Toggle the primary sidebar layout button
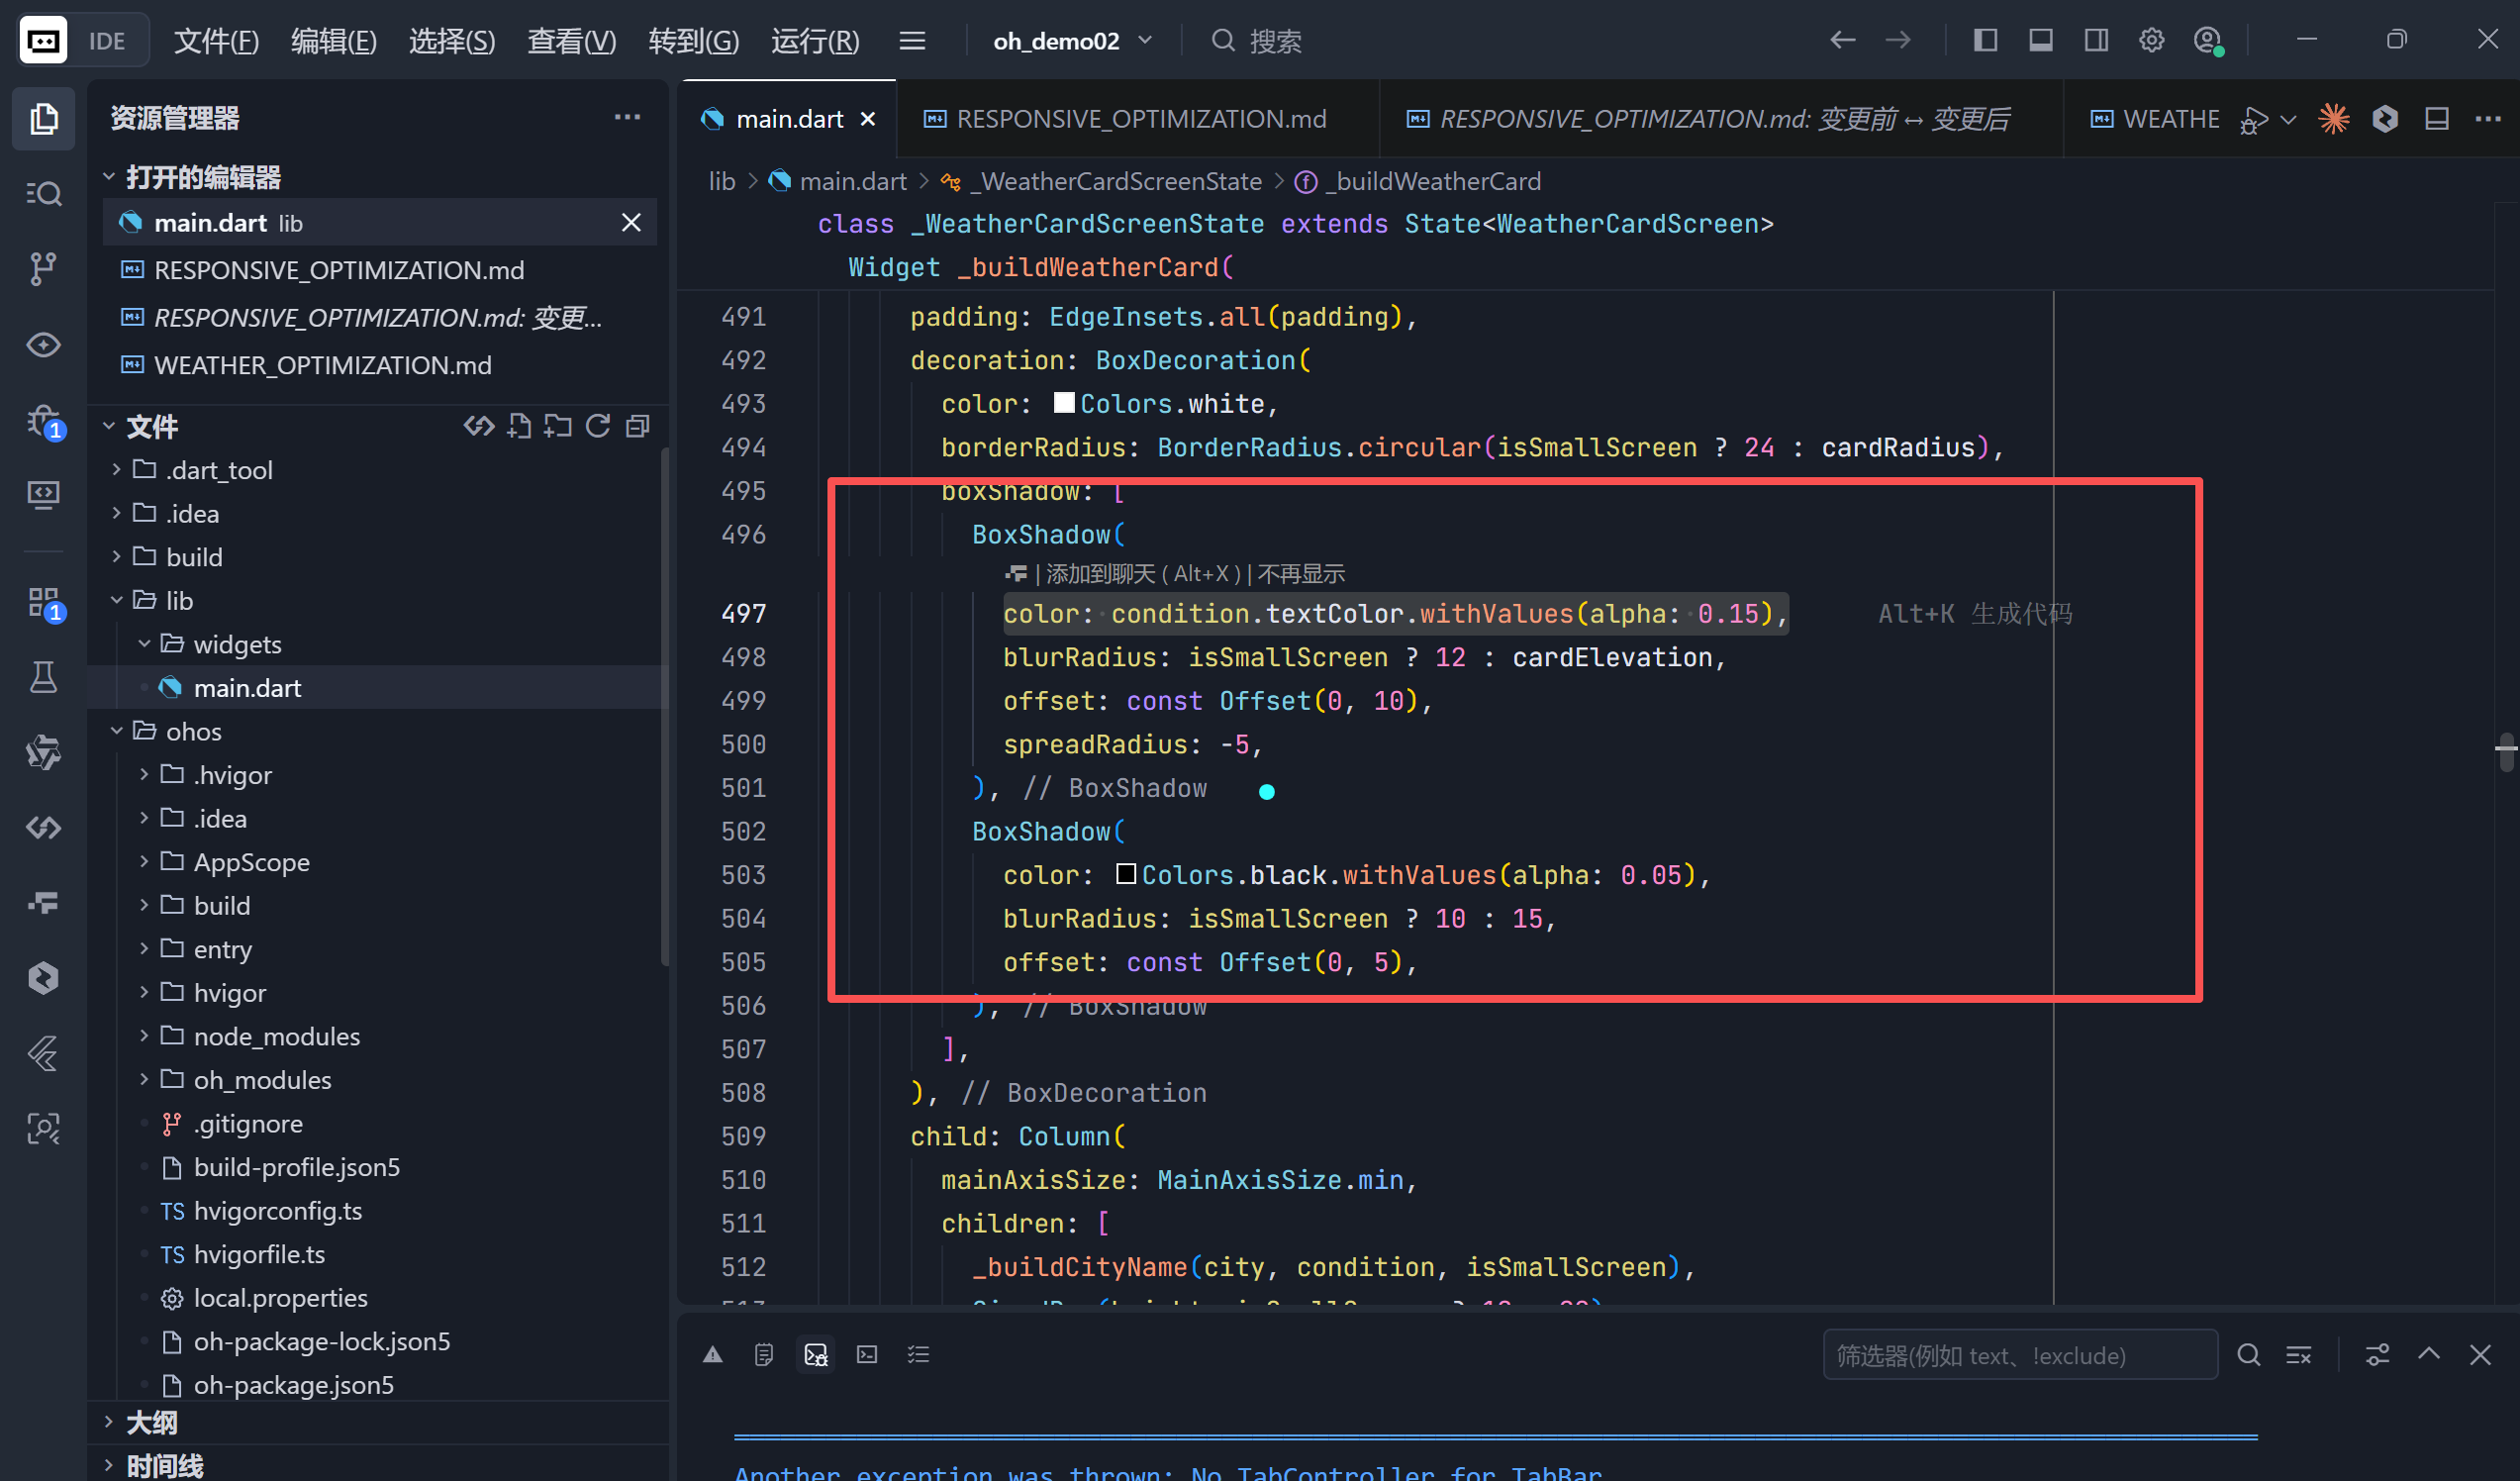The height and width of the screenshot is (1481, 2520). 1985,40
